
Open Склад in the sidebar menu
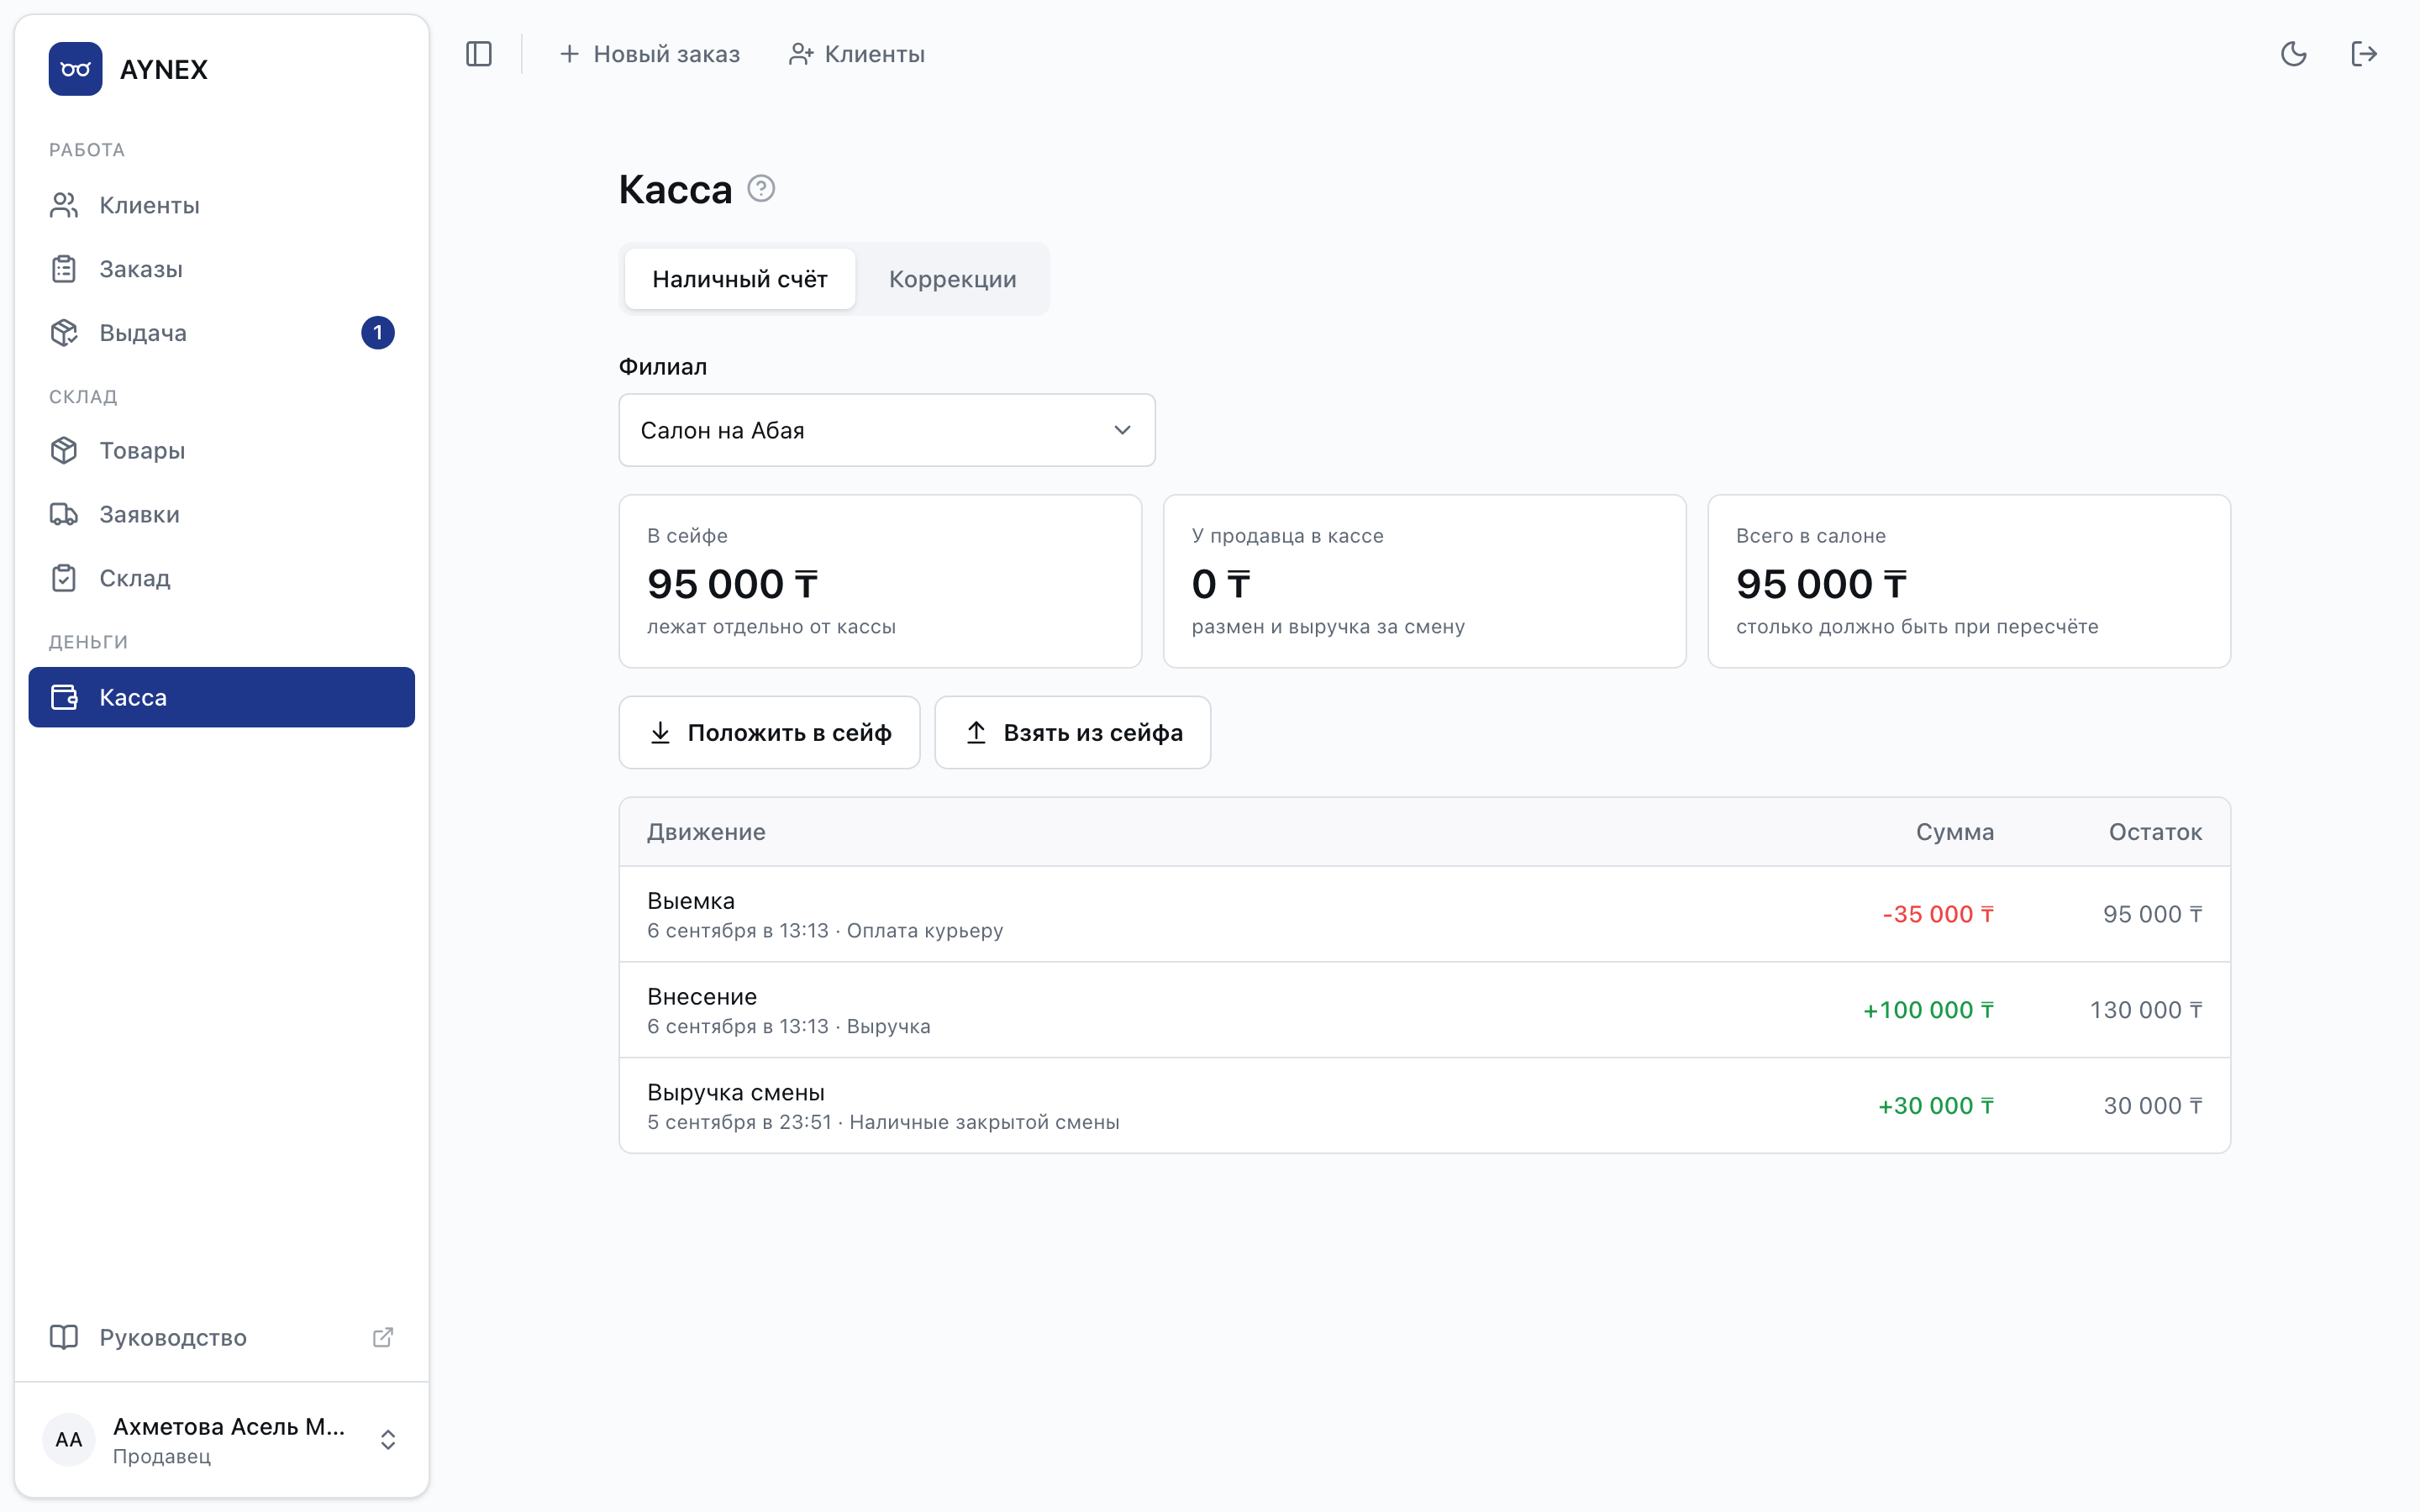point(222,578)
